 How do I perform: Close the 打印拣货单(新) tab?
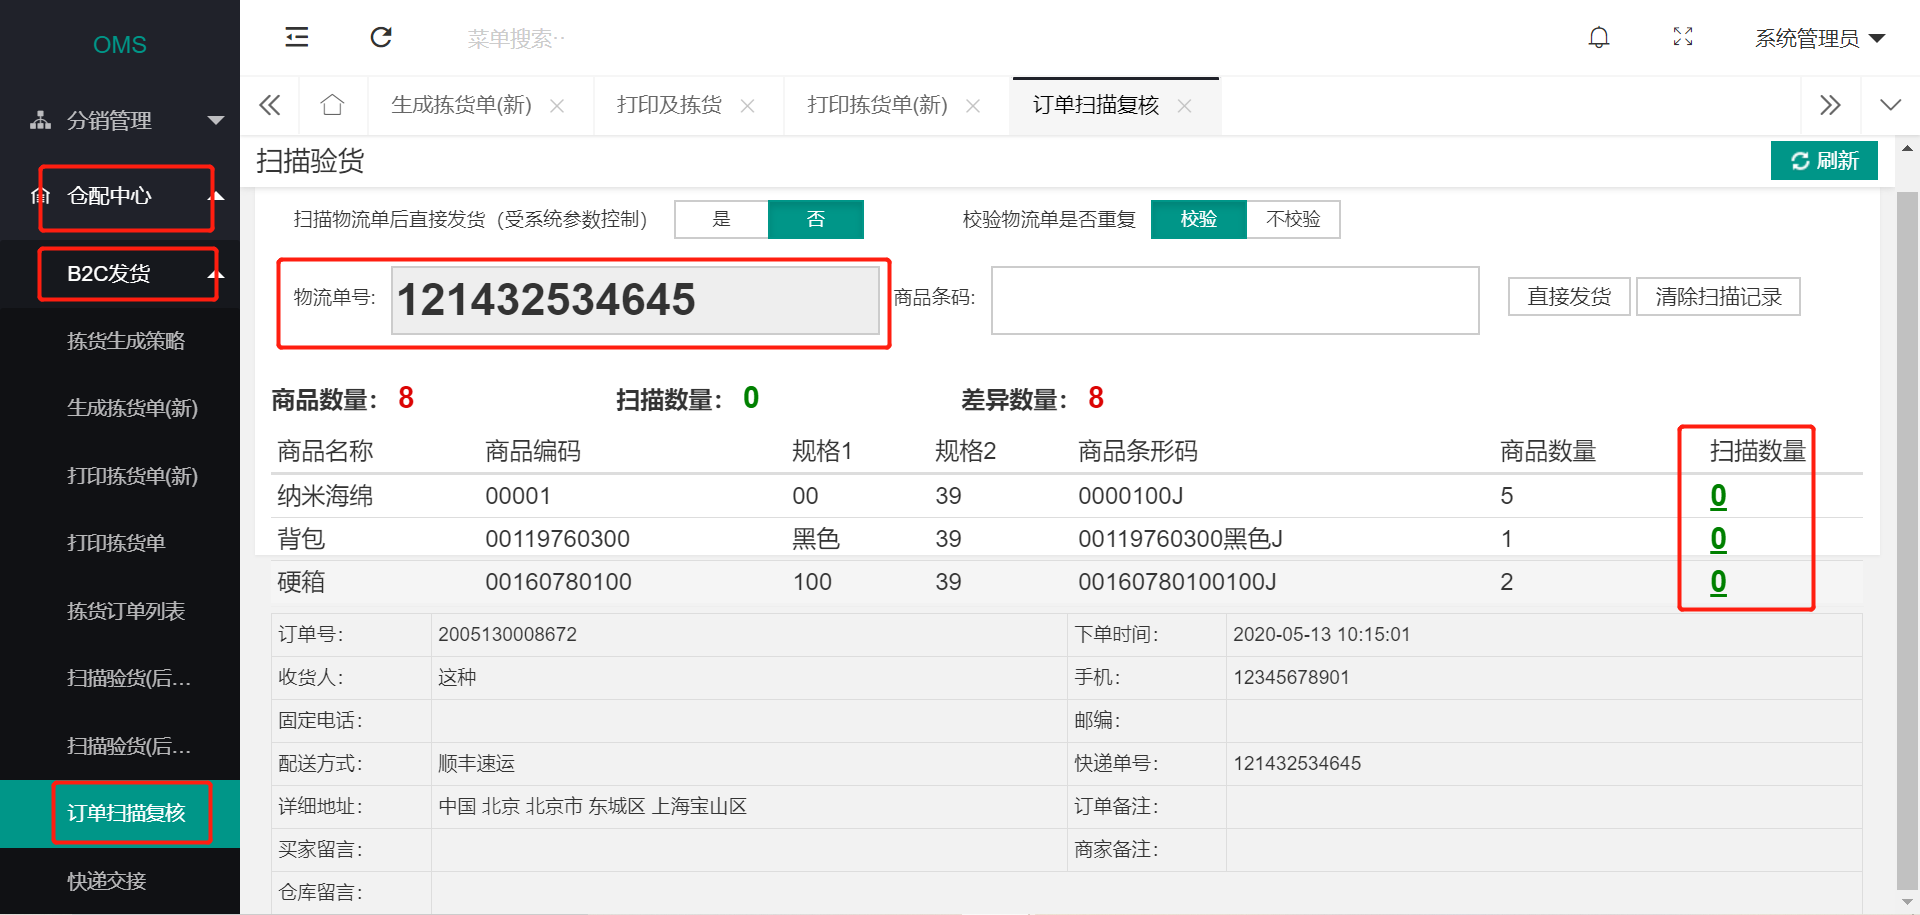pos(973,106)
